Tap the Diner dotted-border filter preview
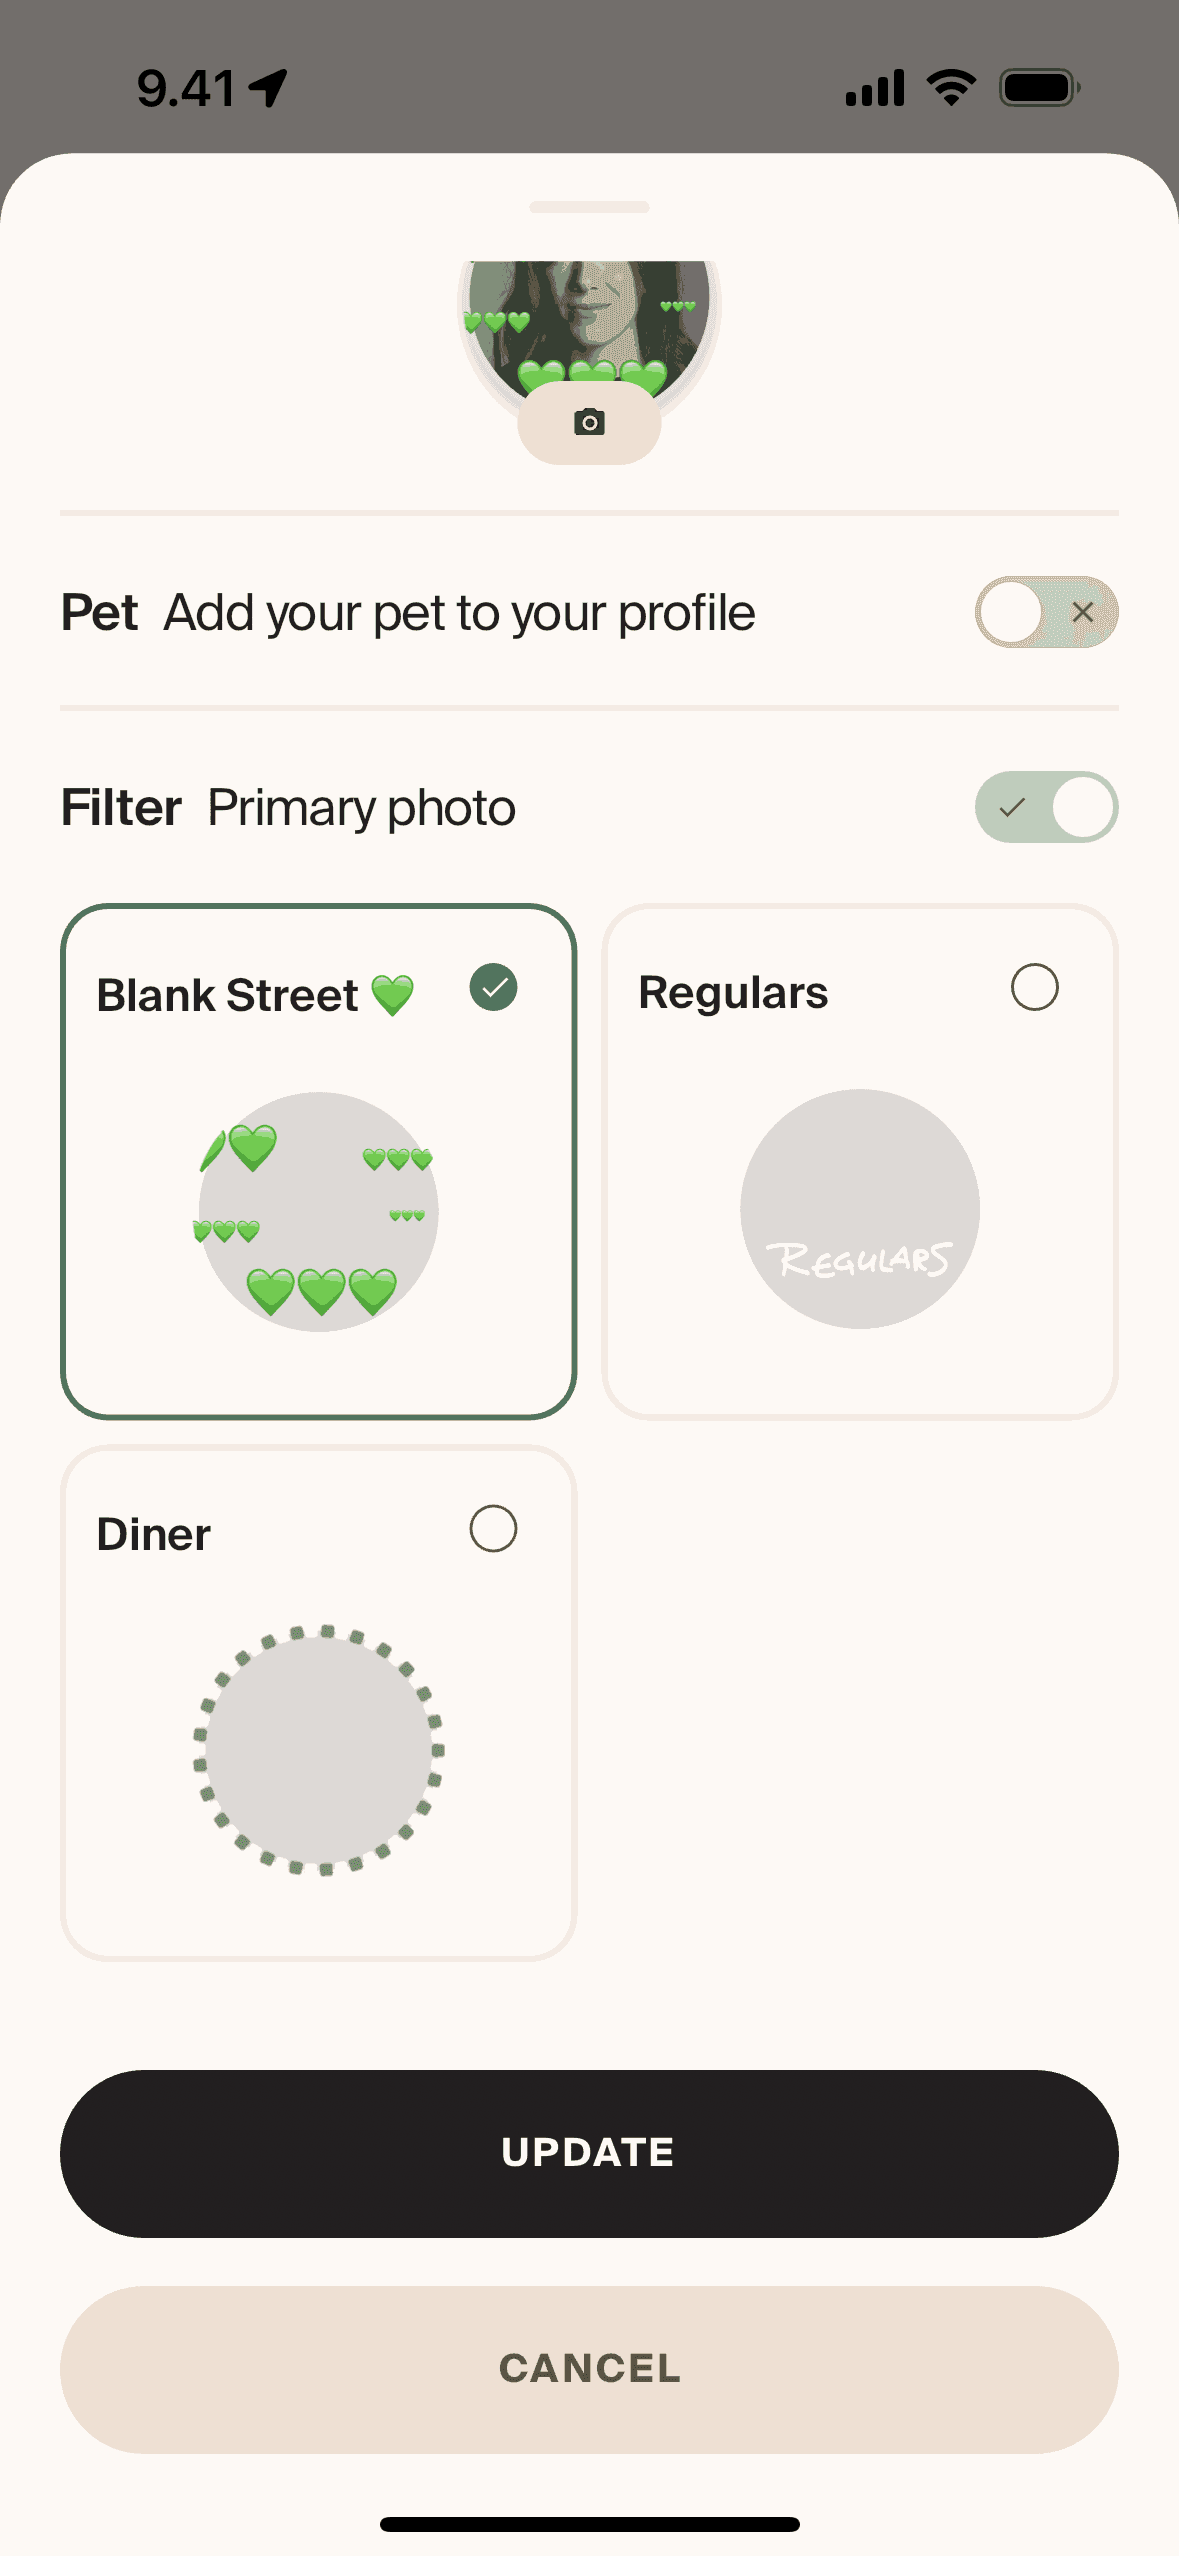 319,1750
